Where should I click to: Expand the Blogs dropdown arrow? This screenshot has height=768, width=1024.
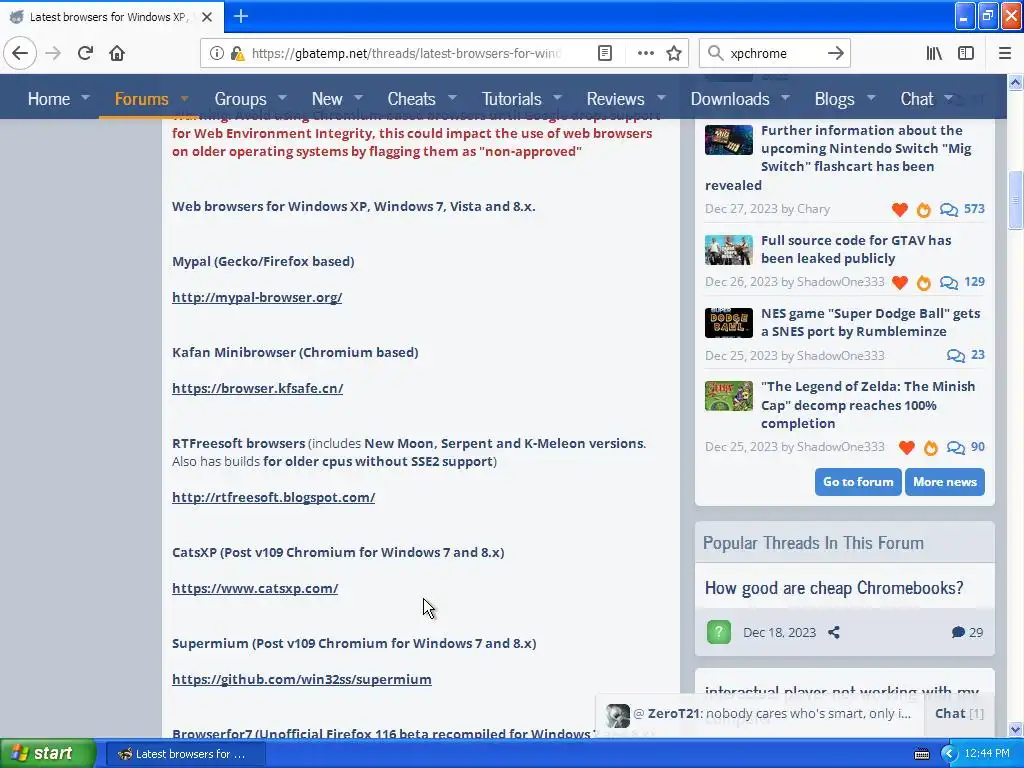[x=871, y=98]
